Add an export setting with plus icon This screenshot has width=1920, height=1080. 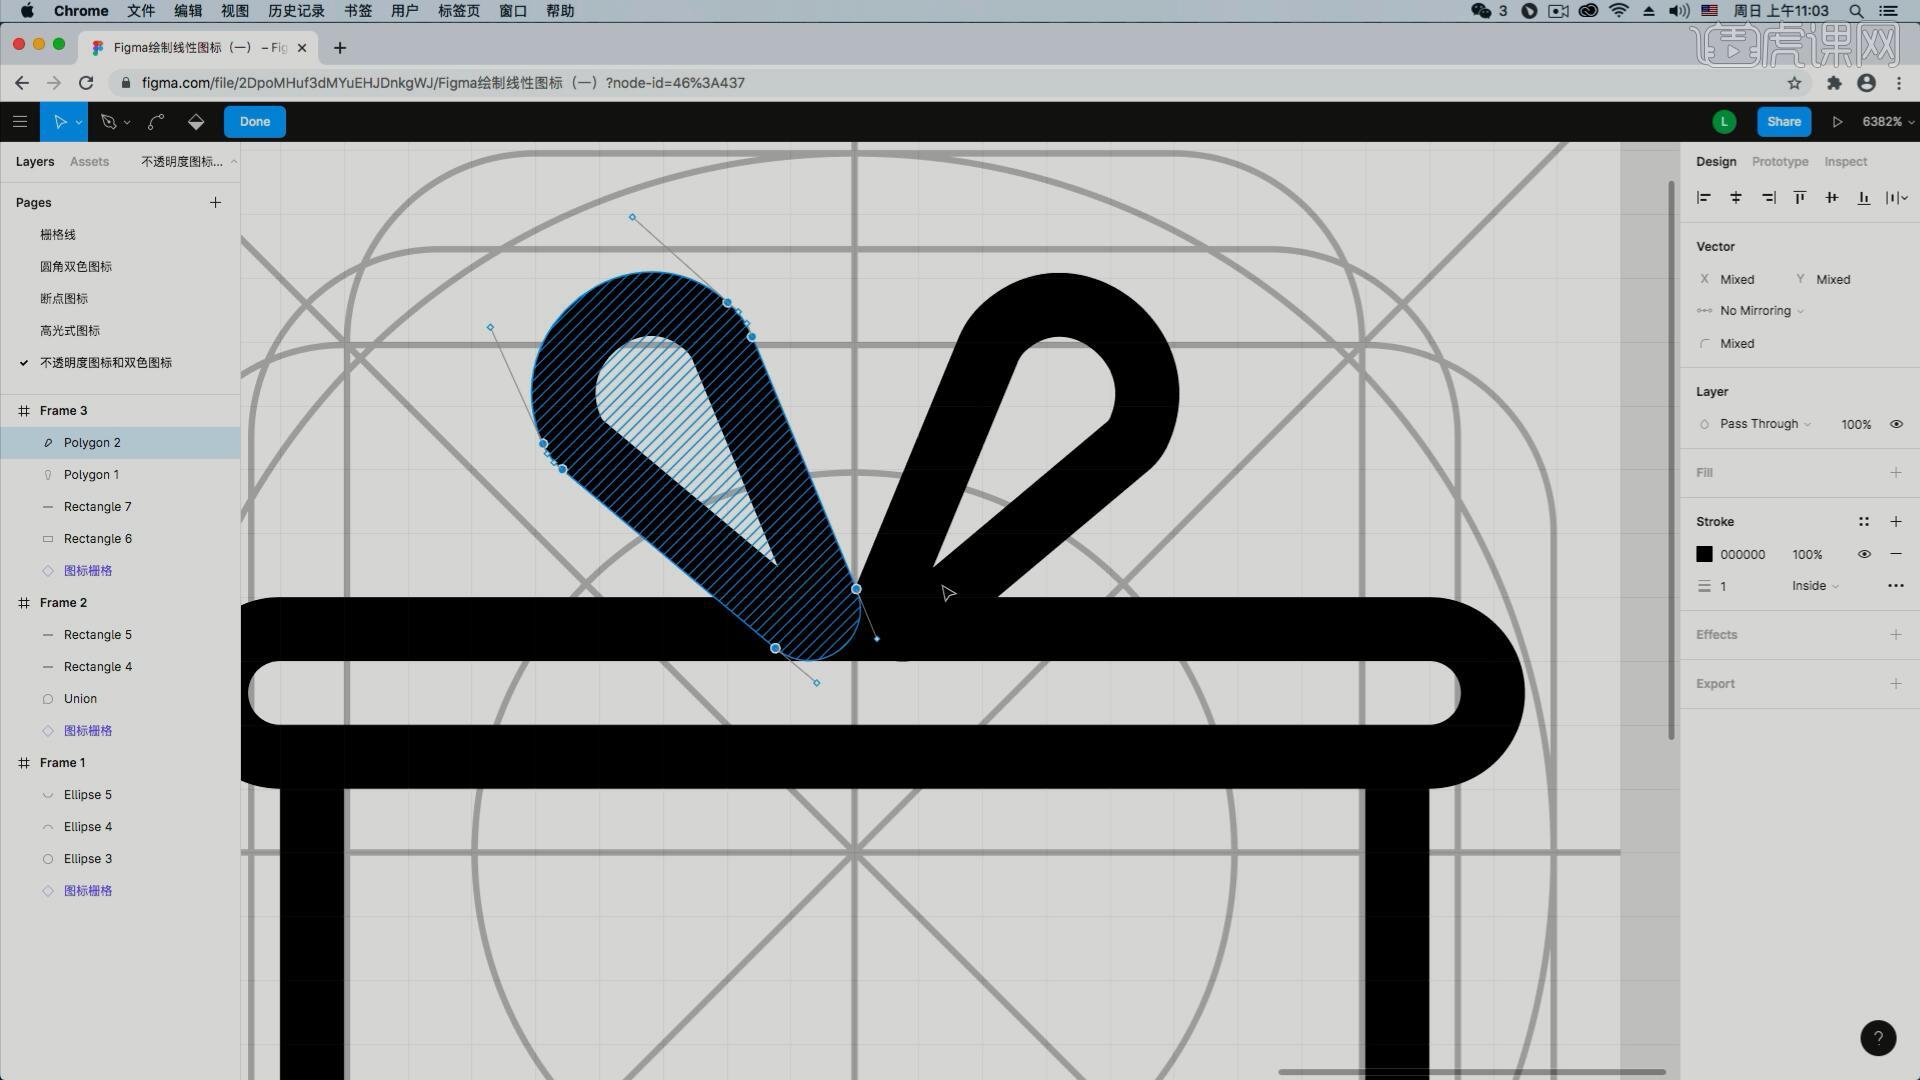click(x=1896, y=684)
